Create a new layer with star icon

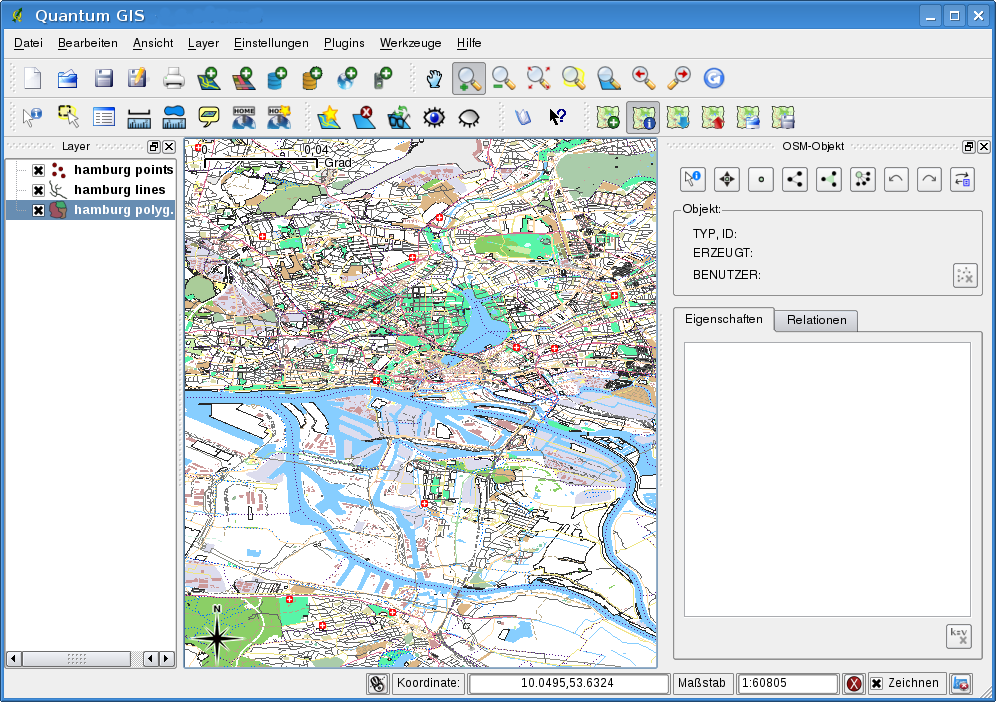328,117
